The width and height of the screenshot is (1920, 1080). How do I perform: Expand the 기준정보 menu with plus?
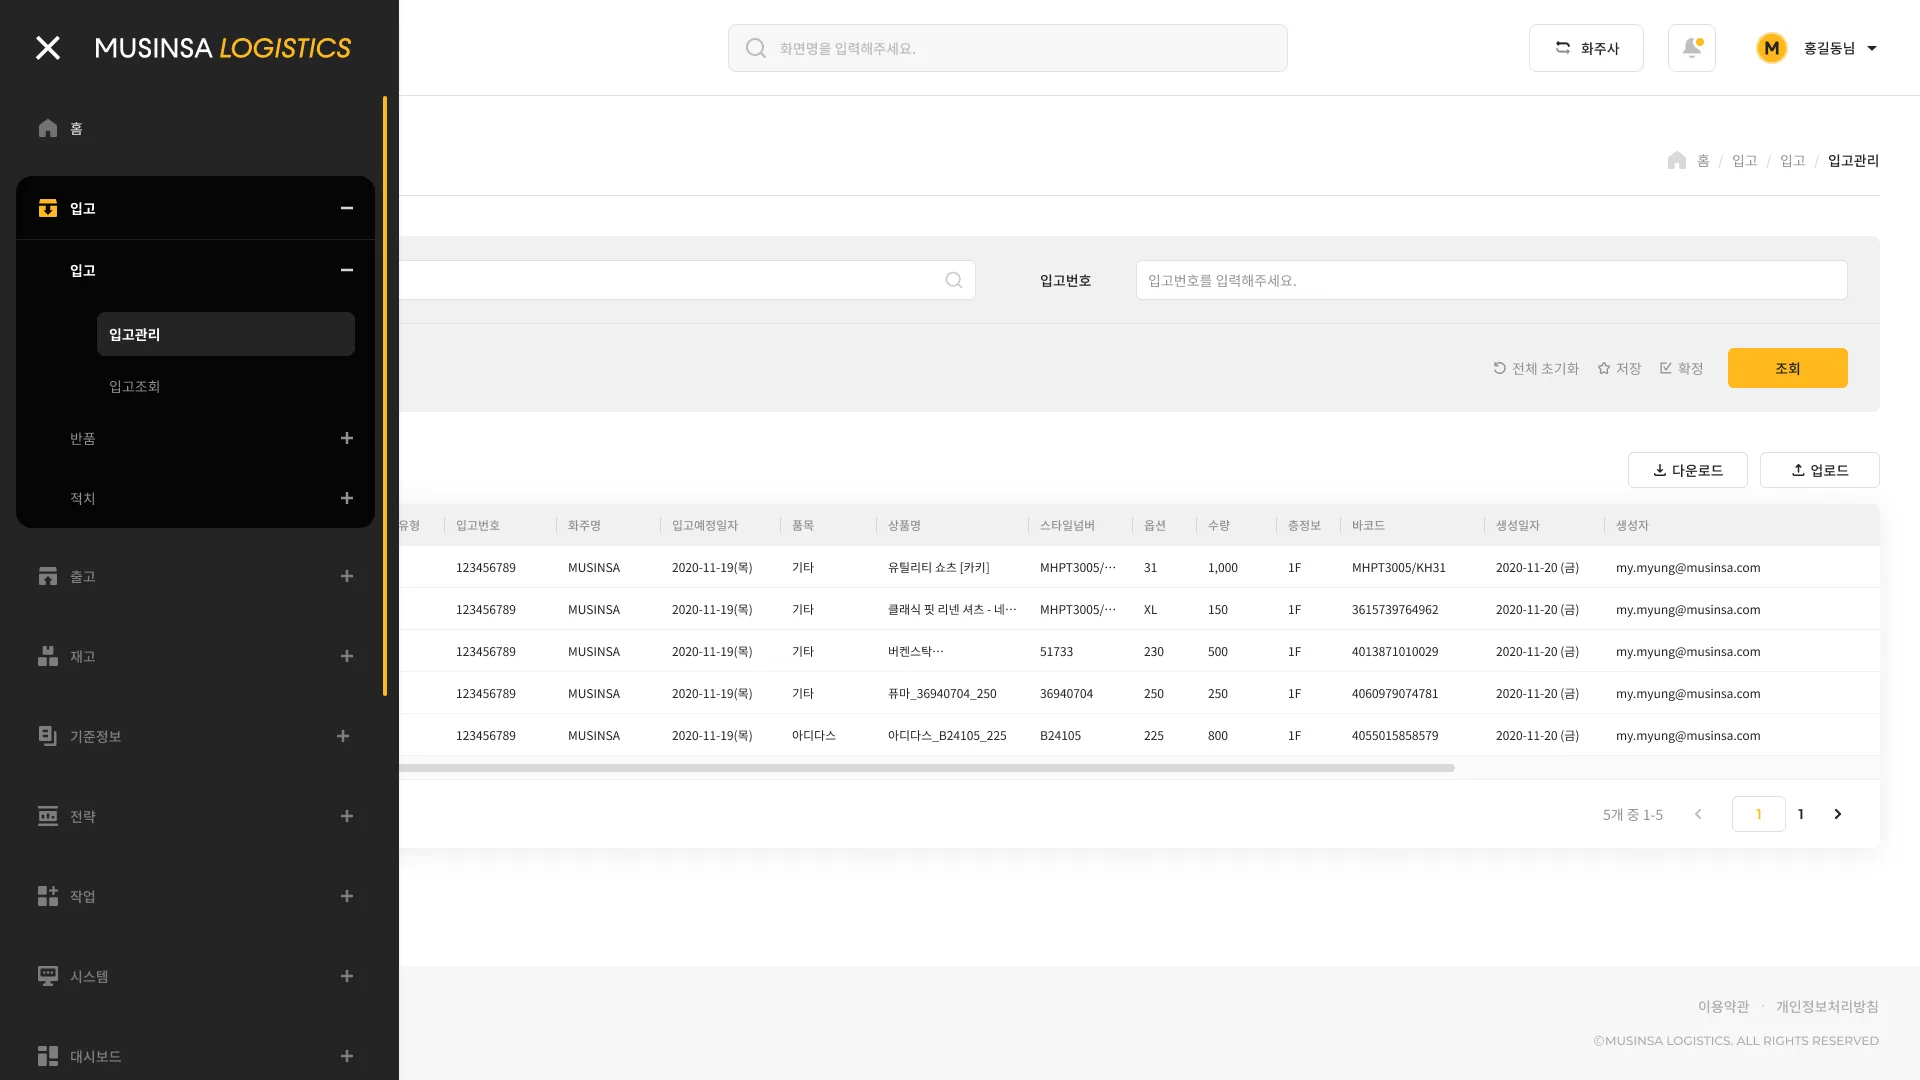pos(343,736)
